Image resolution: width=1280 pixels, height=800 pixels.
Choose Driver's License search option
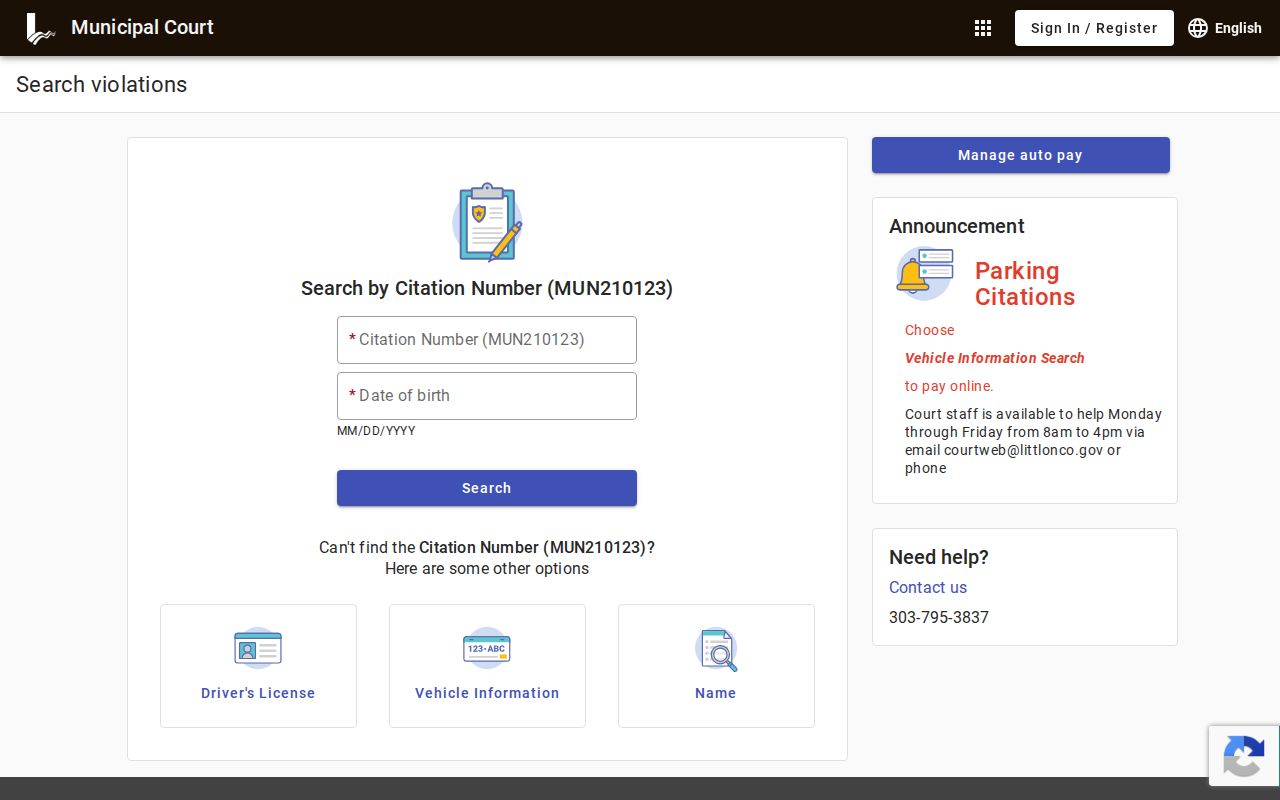point(258,666)
